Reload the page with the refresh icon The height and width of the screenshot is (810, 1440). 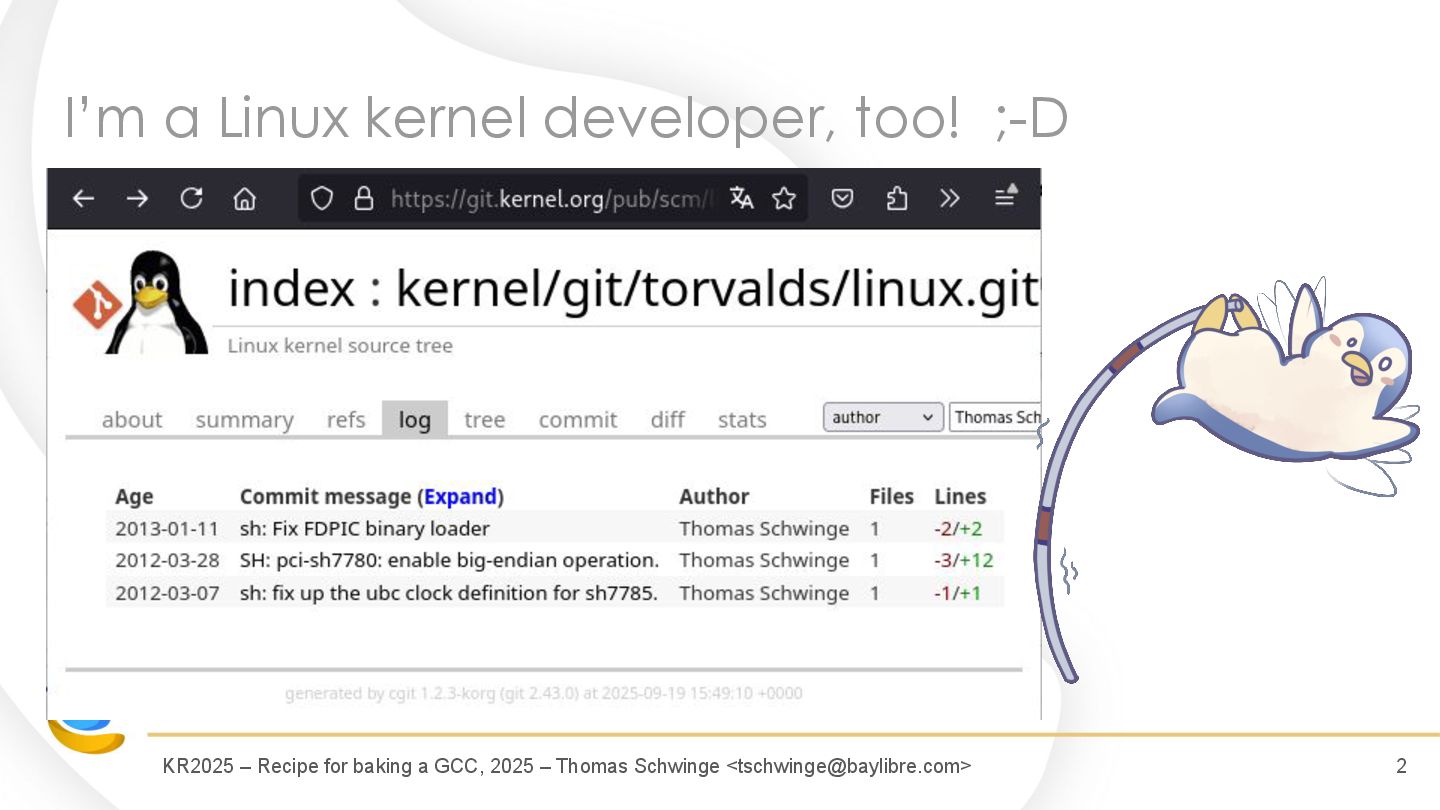click(191, 199)
